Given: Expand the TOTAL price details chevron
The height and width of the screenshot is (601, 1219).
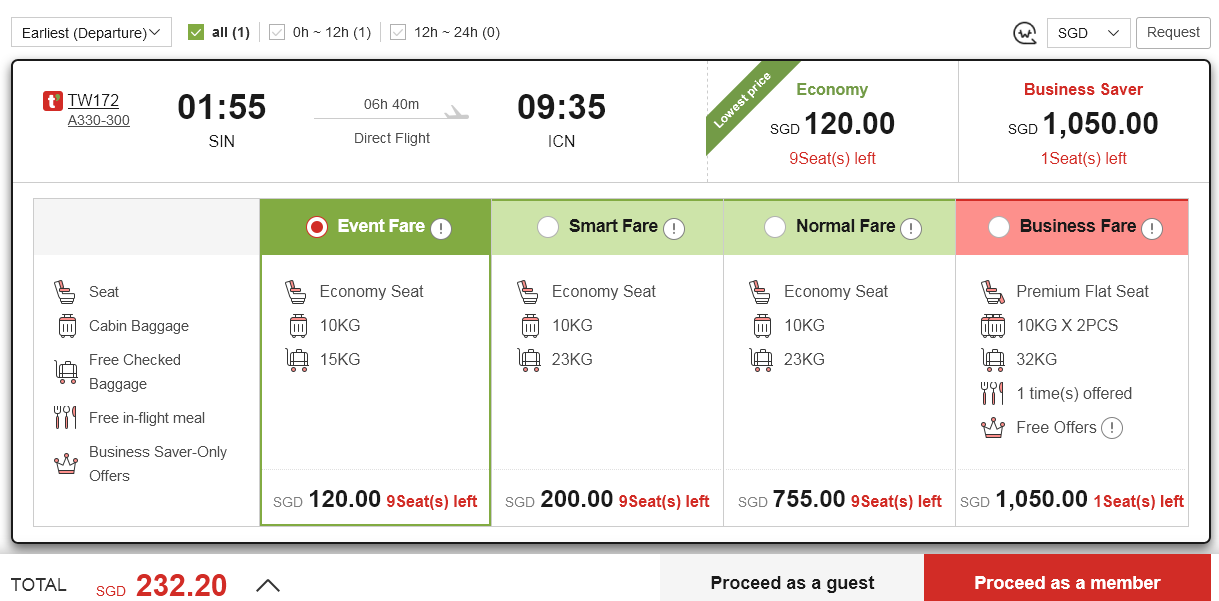Looking at the screenshot, I should [268, 585].
